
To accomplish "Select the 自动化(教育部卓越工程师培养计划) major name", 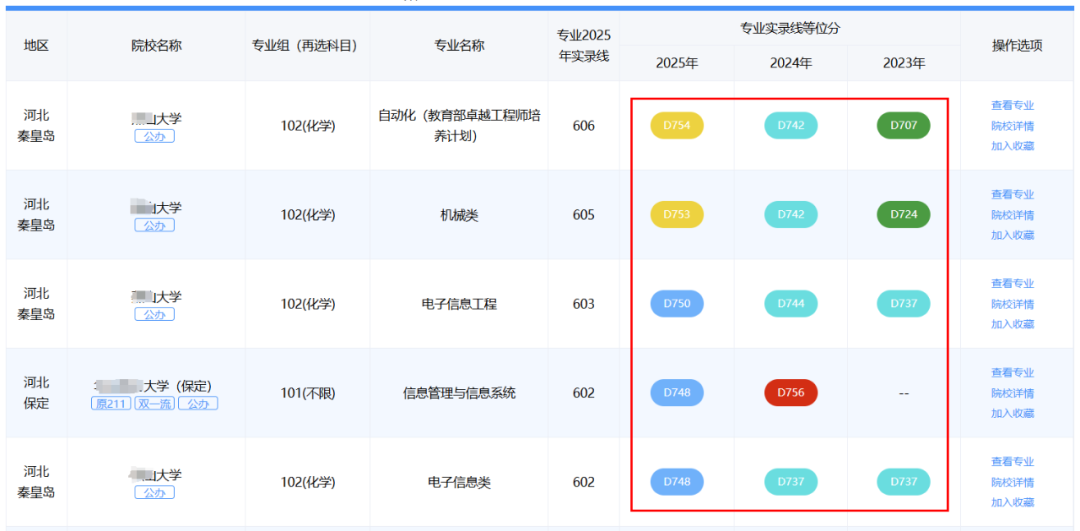I will pyautogui.click(x=459, y=125).
